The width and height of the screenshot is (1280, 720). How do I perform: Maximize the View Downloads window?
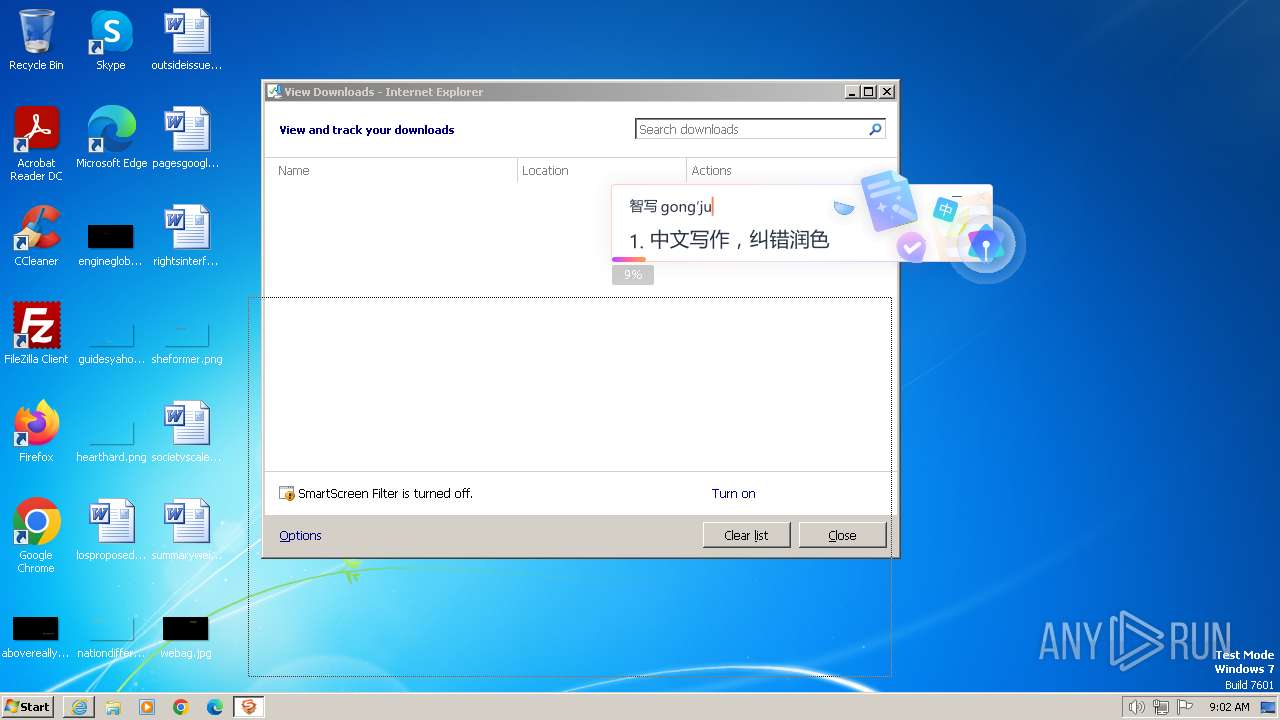point(869,92)
